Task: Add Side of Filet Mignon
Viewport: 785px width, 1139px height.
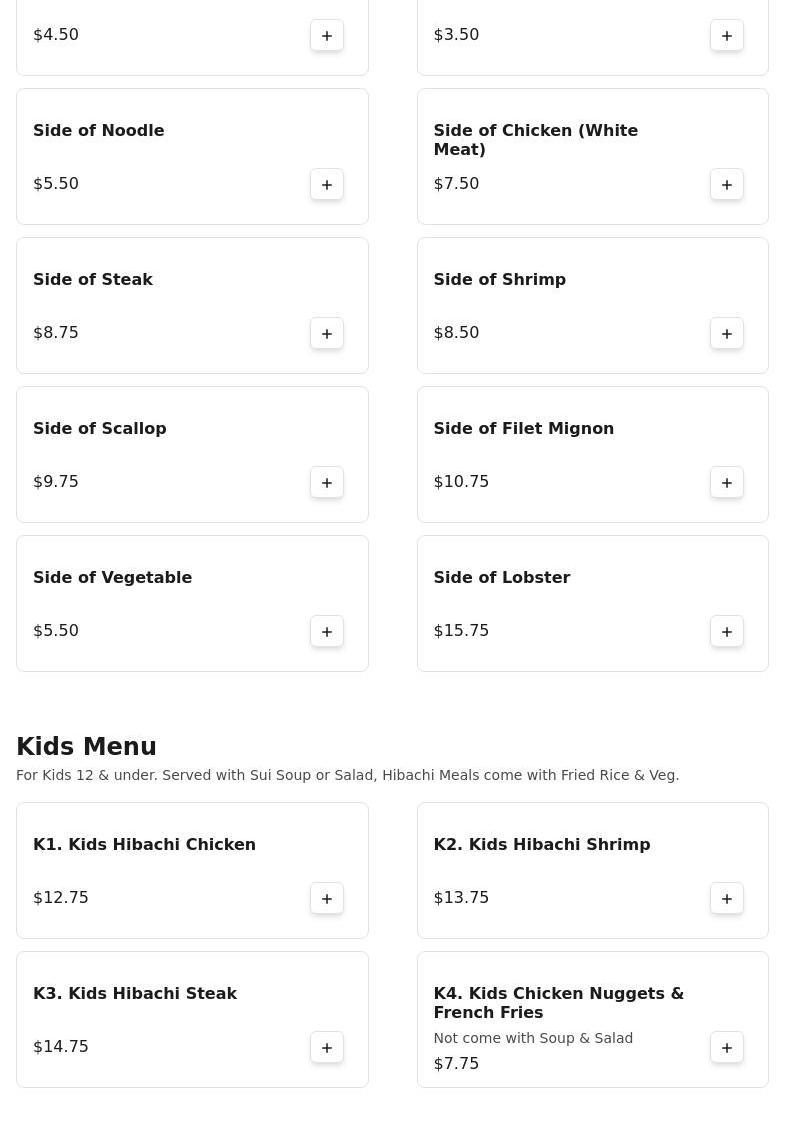Action: pos(727,482)
